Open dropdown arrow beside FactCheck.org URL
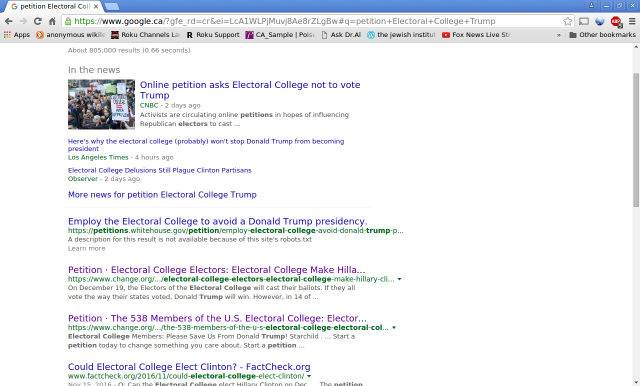 [309, 376]
